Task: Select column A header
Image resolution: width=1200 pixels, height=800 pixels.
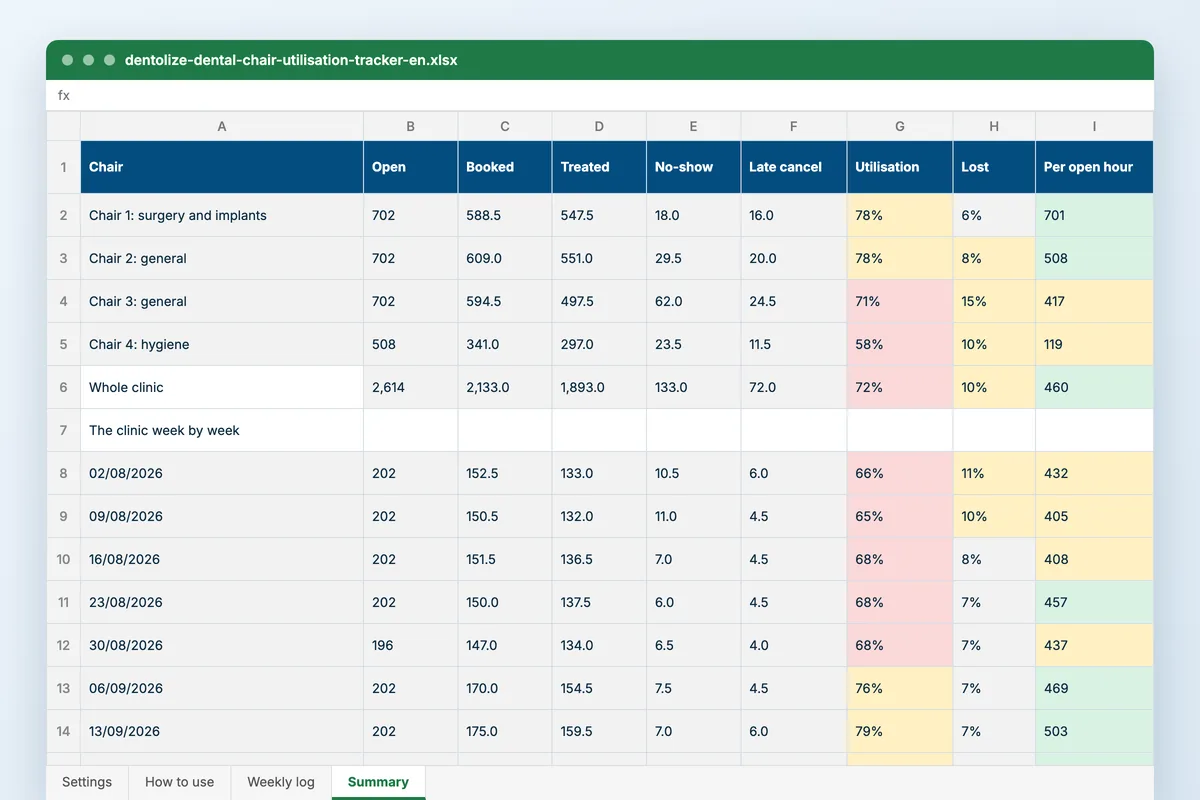Action: (x=222, y=126)
